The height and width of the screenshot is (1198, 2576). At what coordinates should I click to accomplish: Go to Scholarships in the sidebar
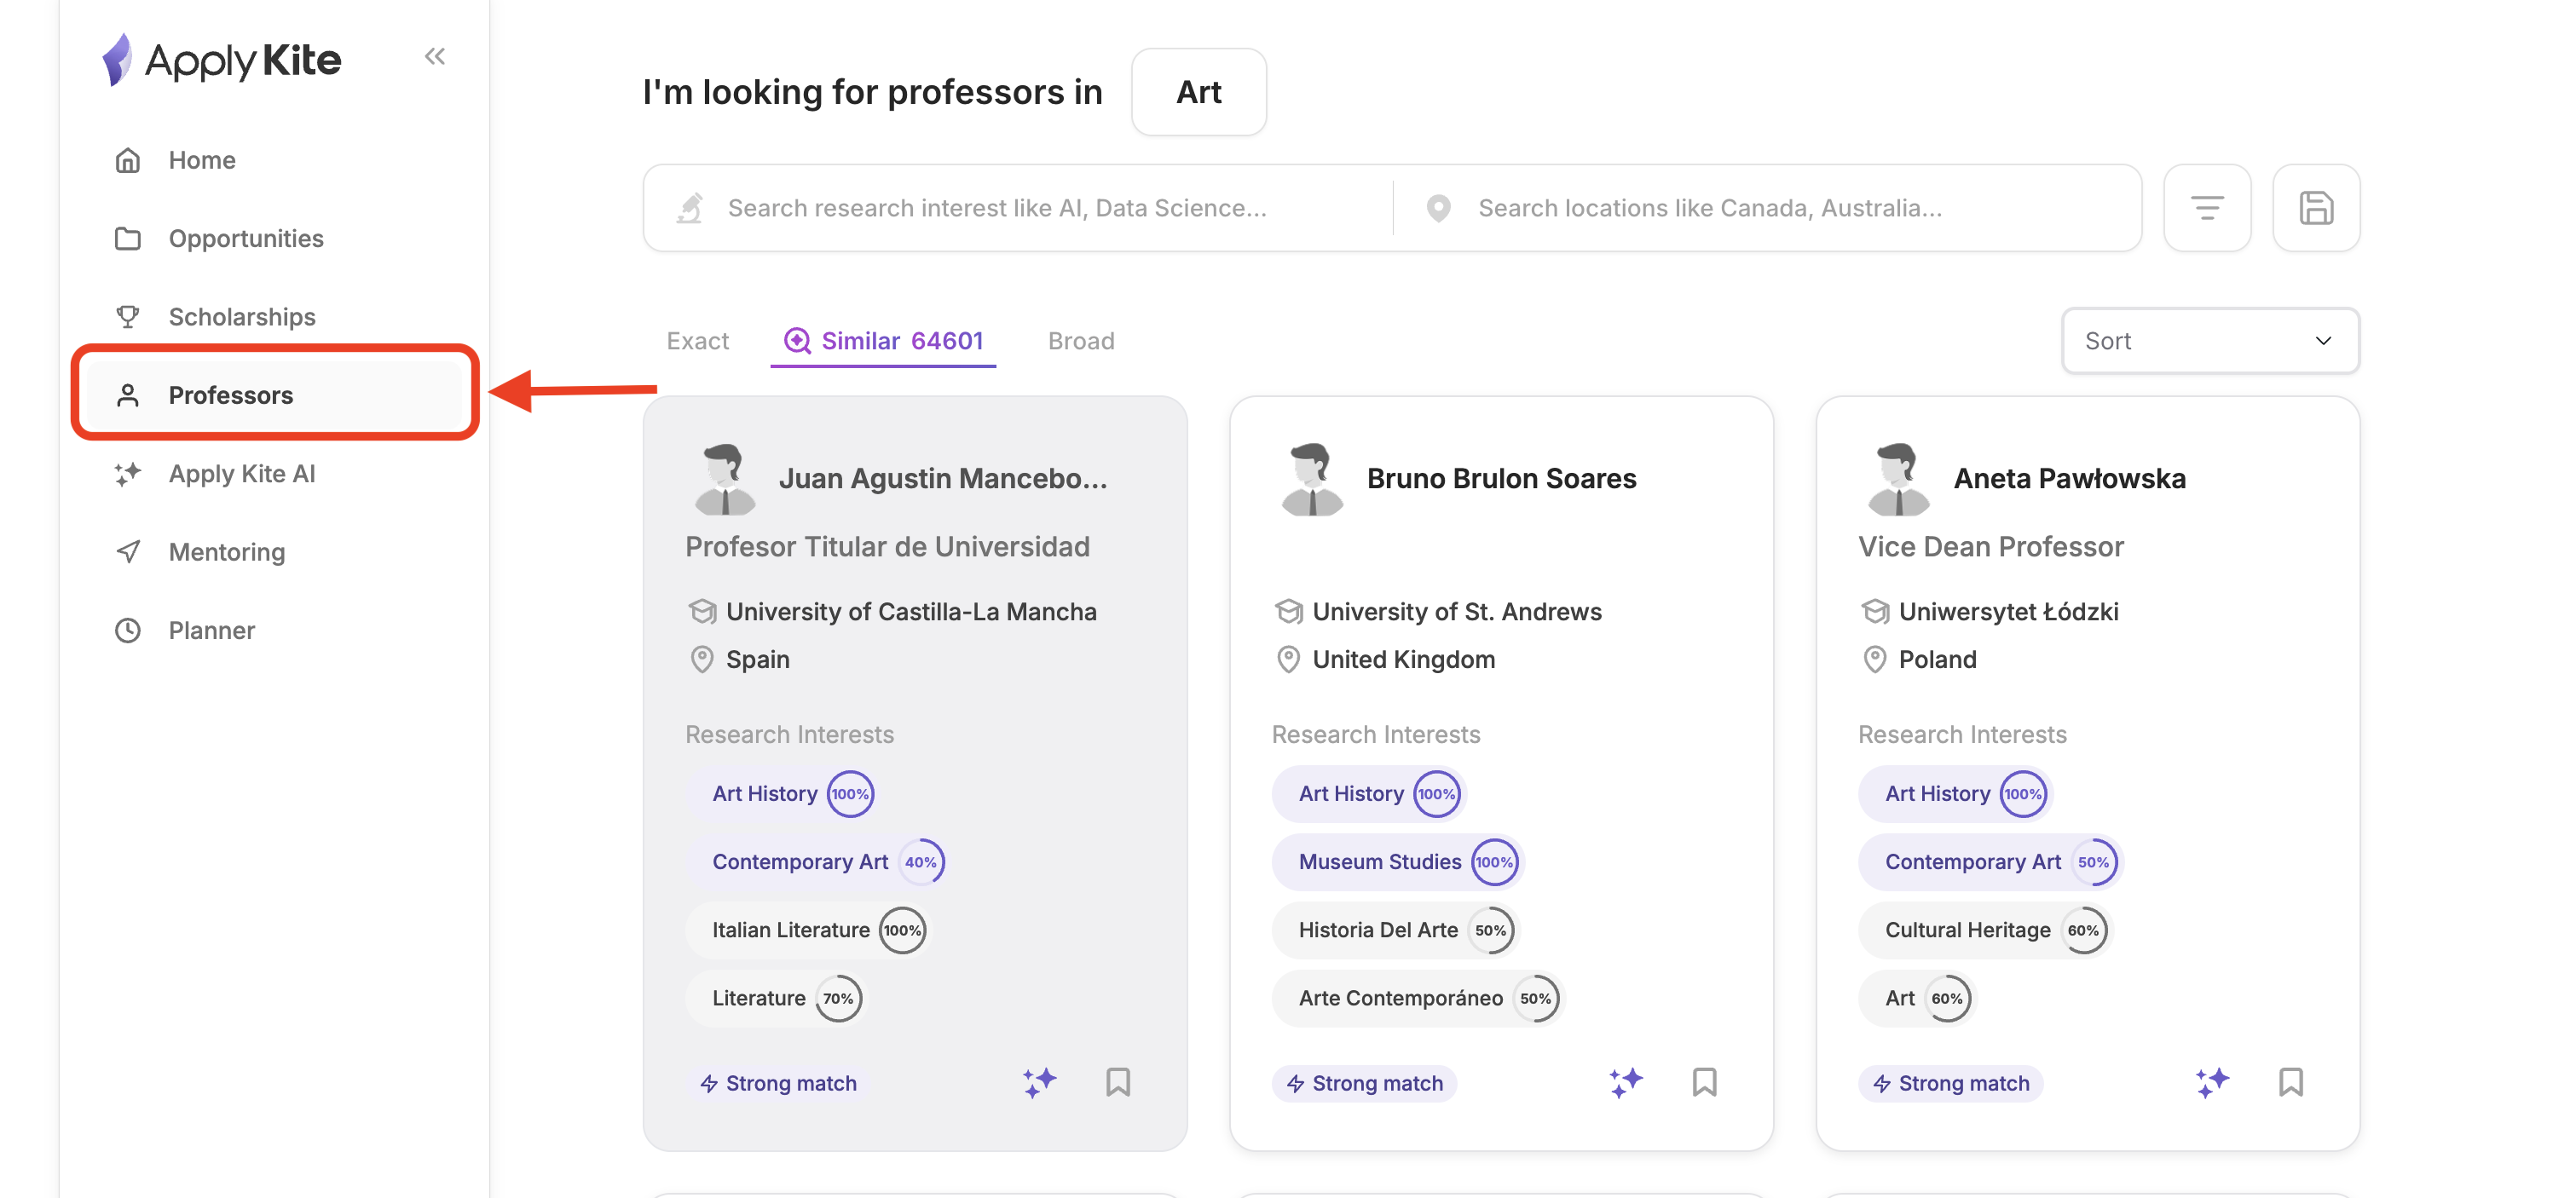point(241,317)
